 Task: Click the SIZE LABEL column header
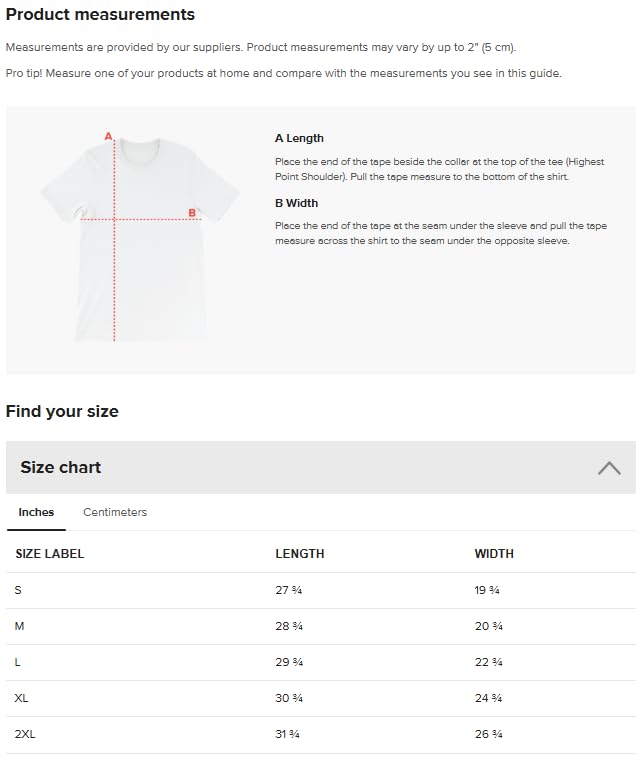(x=50, y=553)
